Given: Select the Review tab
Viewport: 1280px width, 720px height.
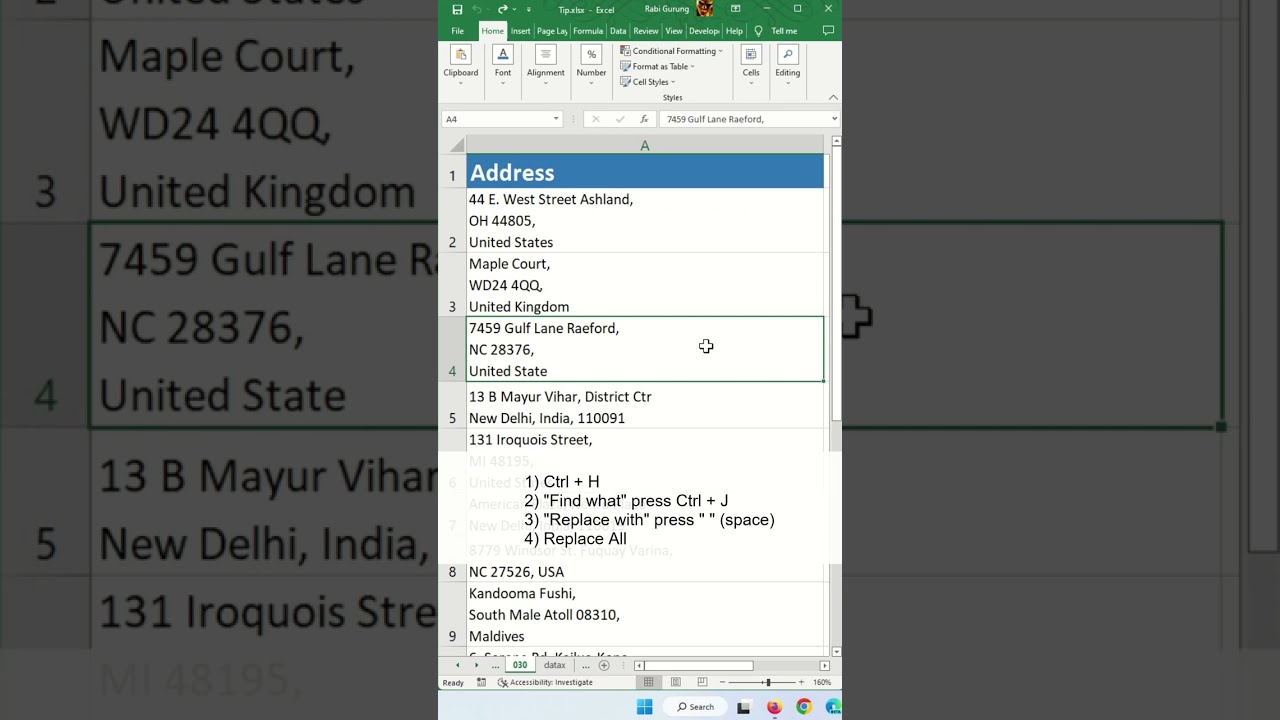Looking at the screenshot, I should (646, 31).
